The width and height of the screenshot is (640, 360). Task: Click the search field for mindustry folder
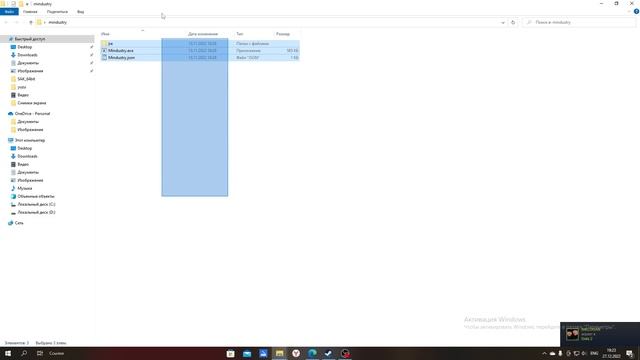point(579,22)
